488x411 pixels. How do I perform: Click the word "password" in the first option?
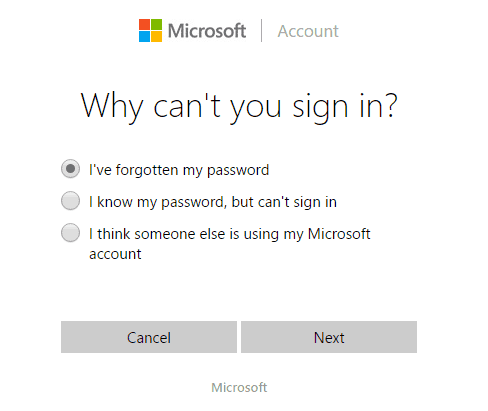pos(238,171)
